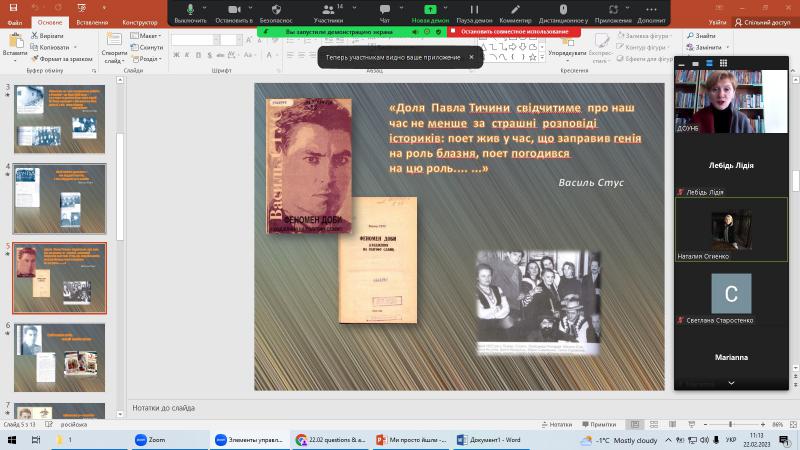Click Paste clipboard icon
The height and width of the screenshot is (450, 800).
click(x=15, y=41)
